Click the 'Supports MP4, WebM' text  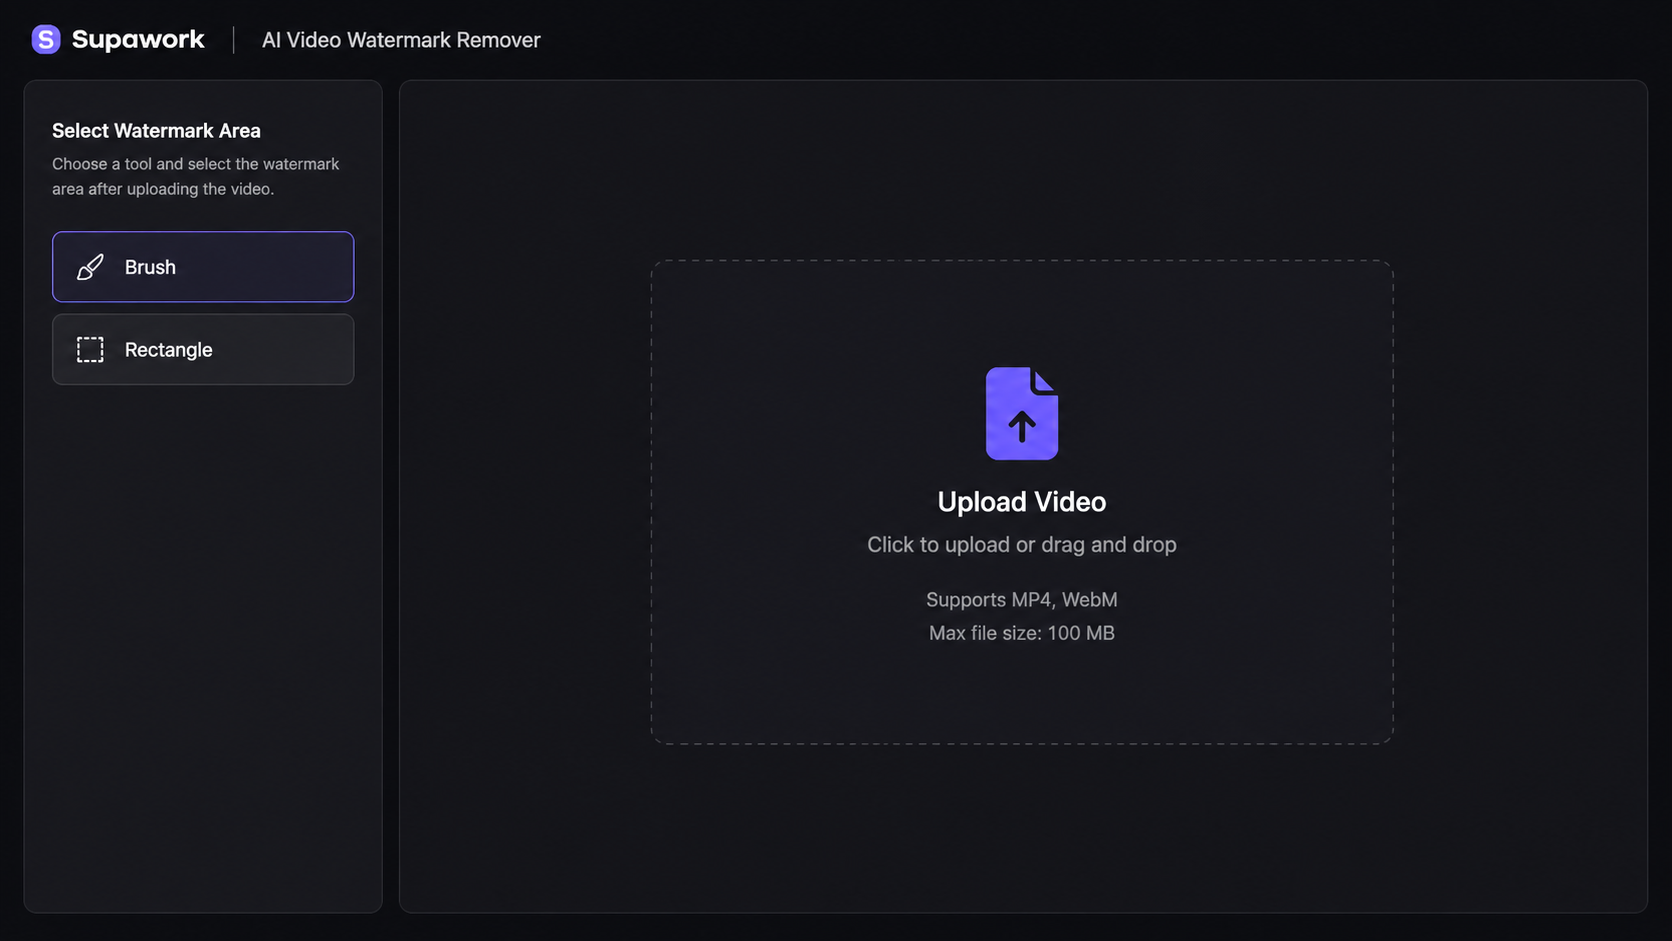[1022, 600]
